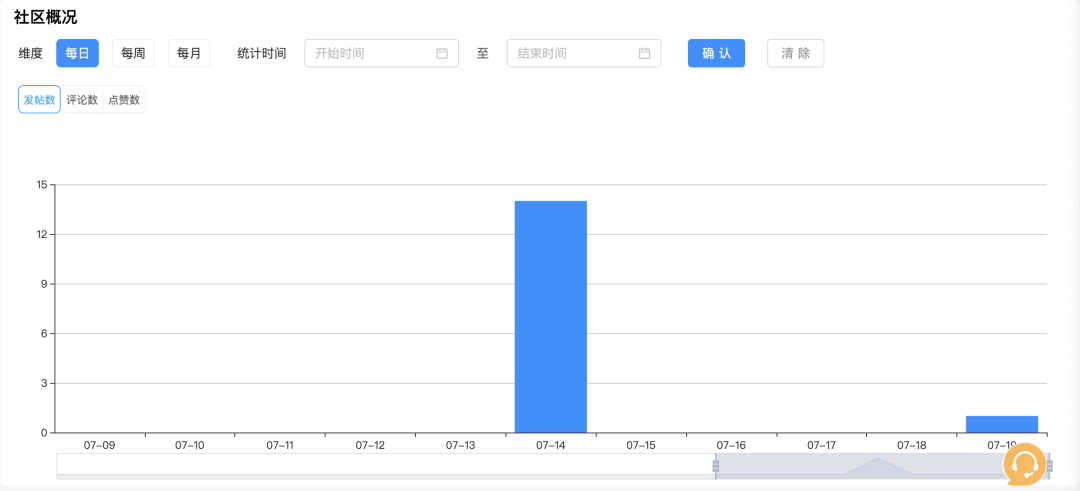Switch to the 点赞数 tab

point(124,99)
